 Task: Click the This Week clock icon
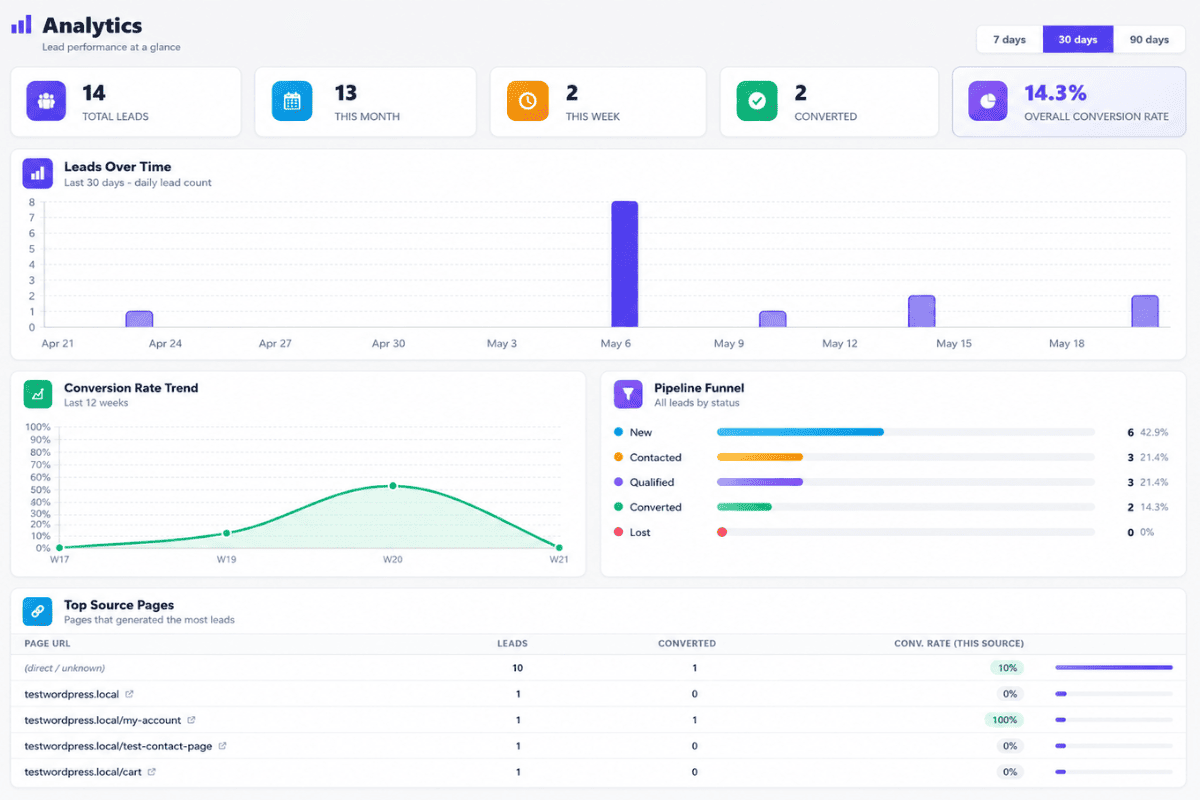click(527, 101)
